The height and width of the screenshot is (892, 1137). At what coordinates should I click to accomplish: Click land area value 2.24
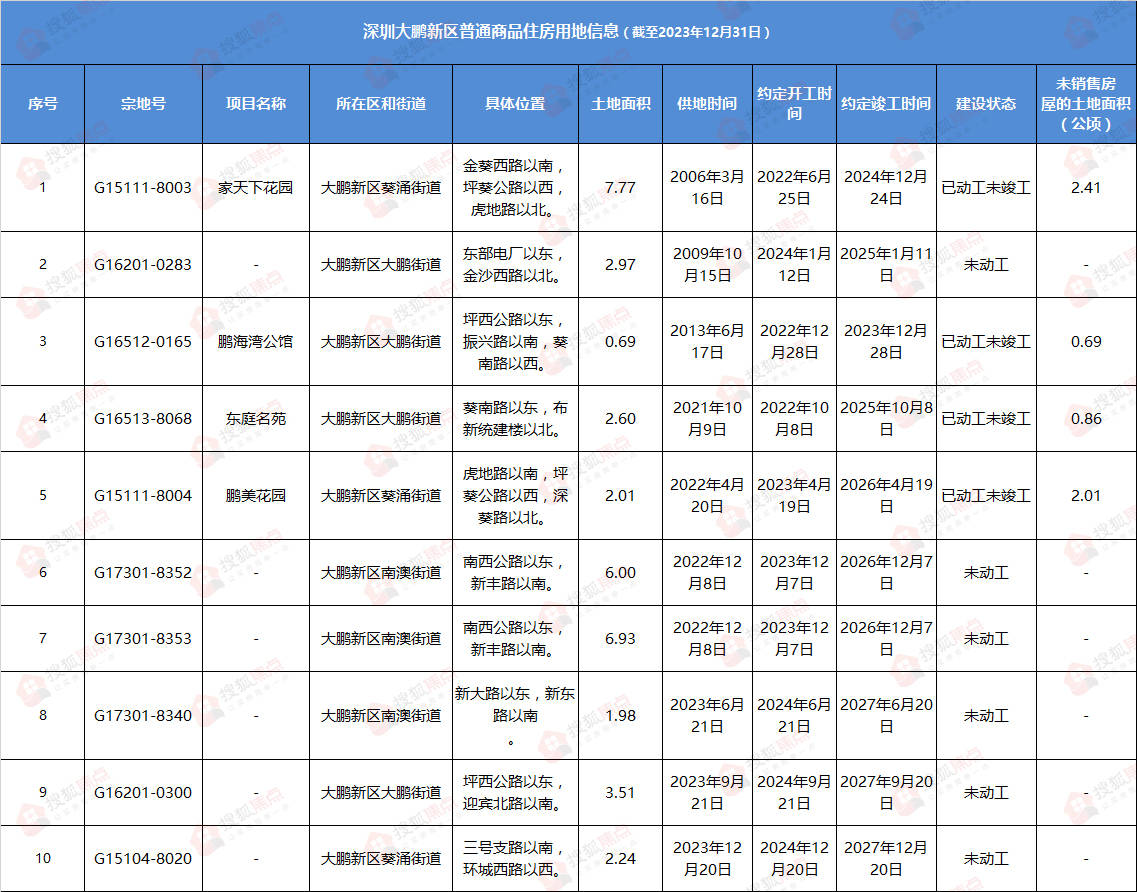621,859
